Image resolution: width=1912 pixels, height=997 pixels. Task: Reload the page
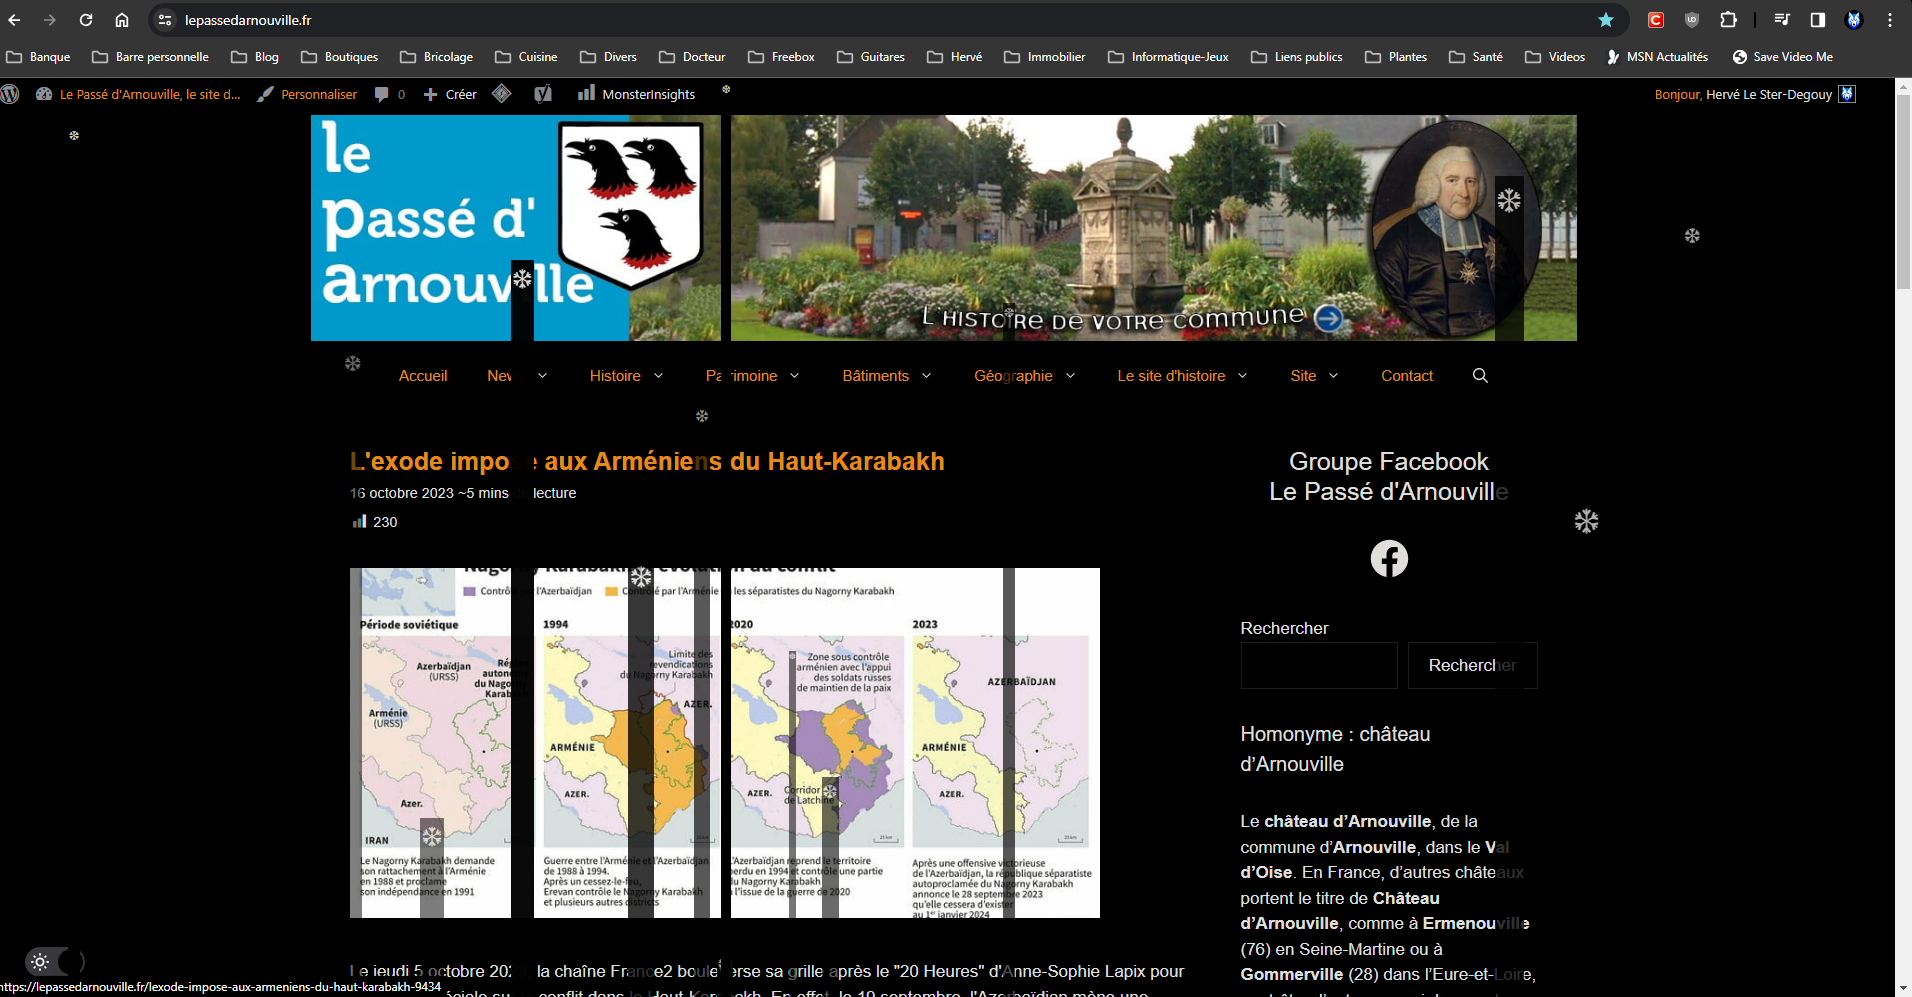pyautogui.click(x=86, y=20)
